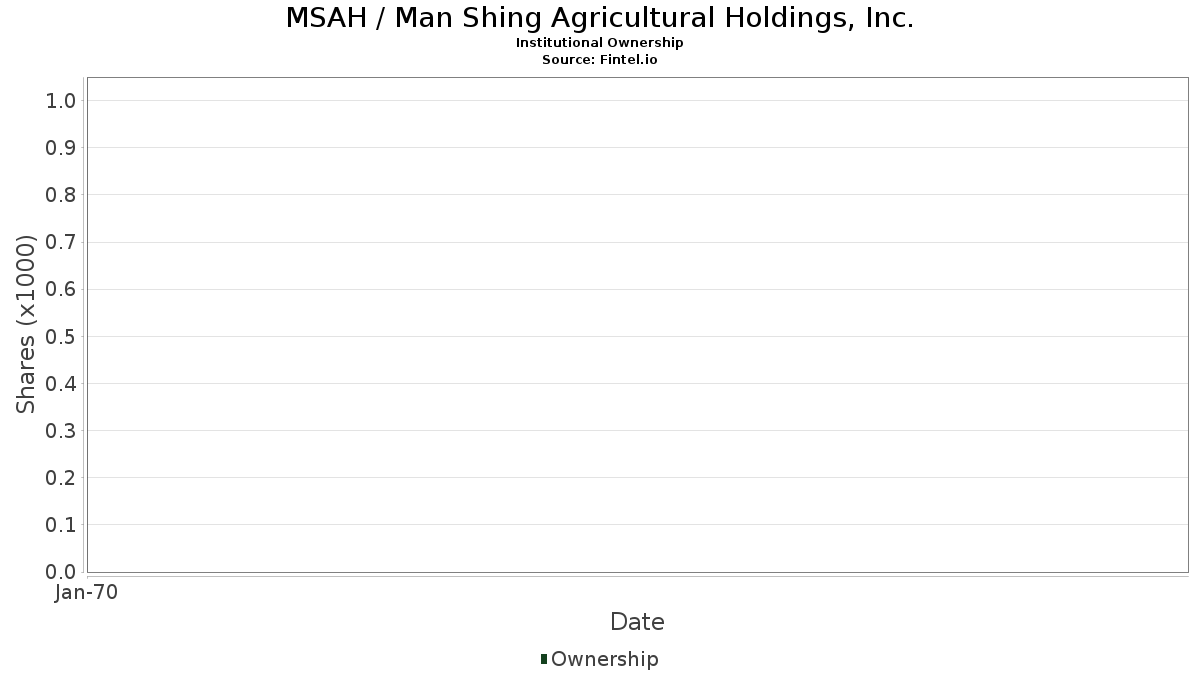Select the 0.4 y-axis tick label
The height and width of the screenshot is (675, 1200).
[x=62, y=384]
